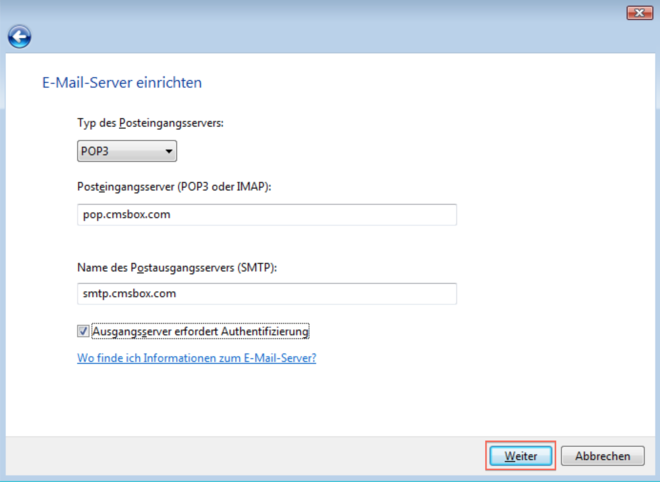Click the 'Posteingangsserver (POP3 oder IMAP):' label

coord(174,187)
